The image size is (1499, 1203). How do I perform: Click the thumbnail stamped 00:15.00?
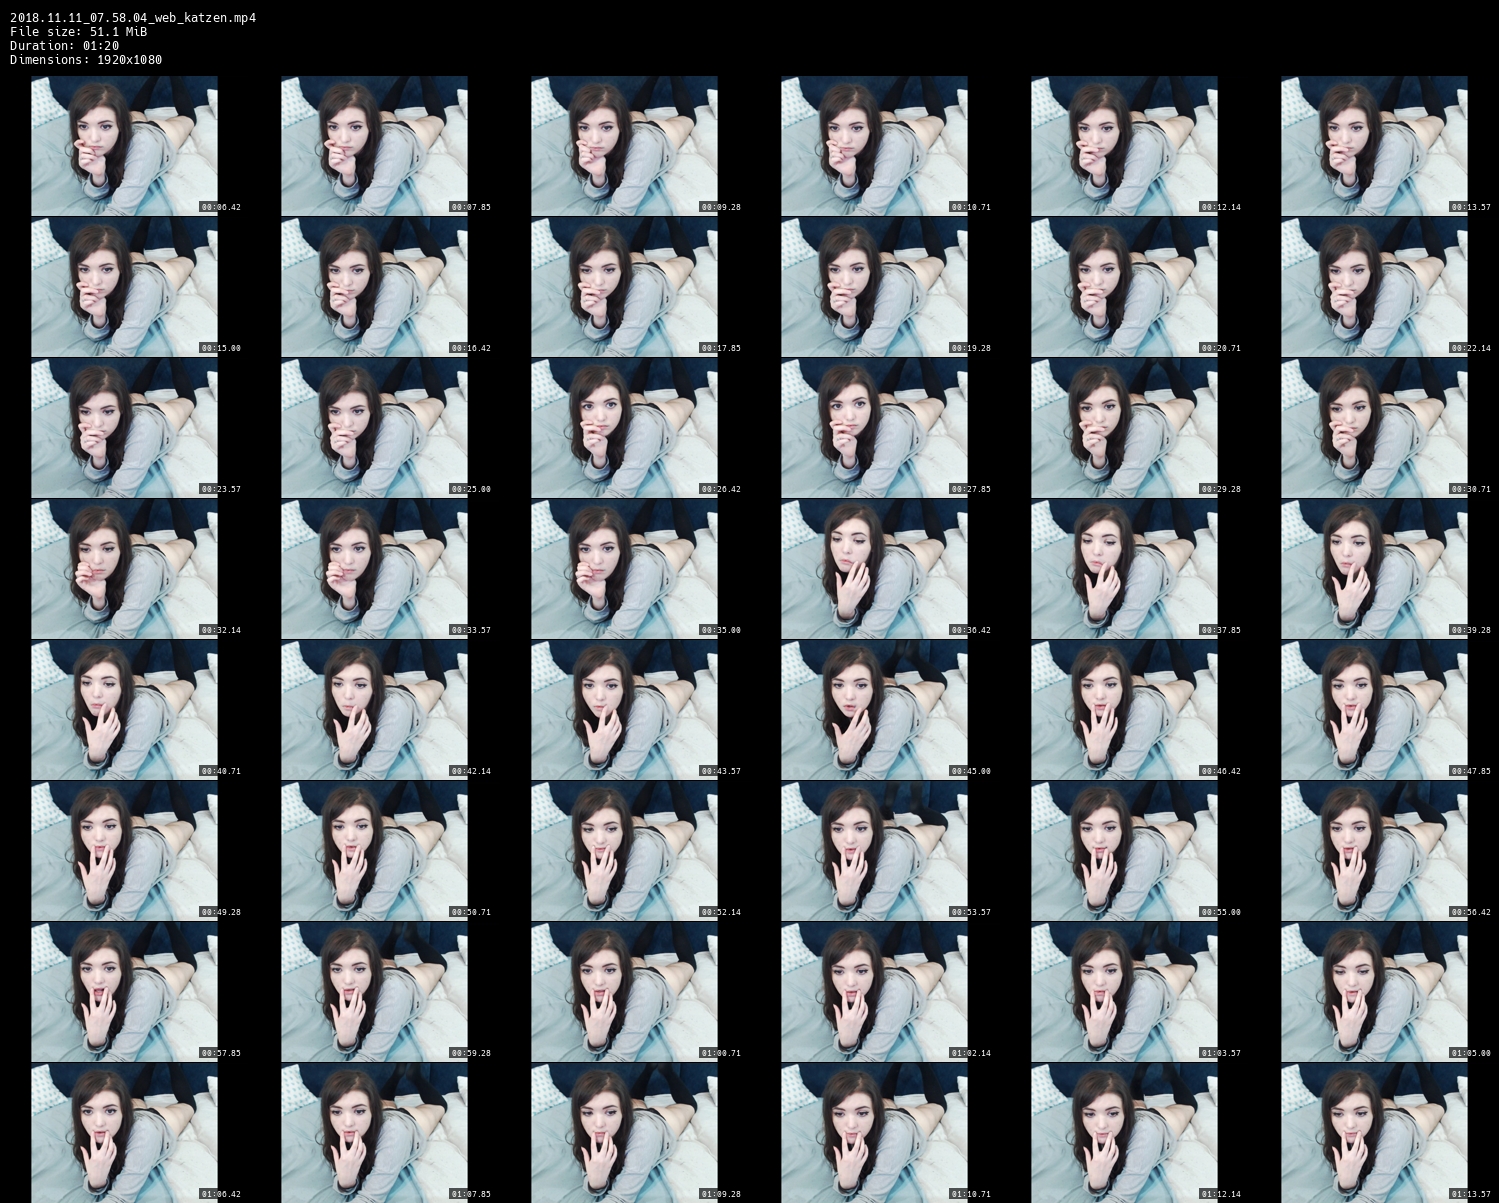(125, 287)
